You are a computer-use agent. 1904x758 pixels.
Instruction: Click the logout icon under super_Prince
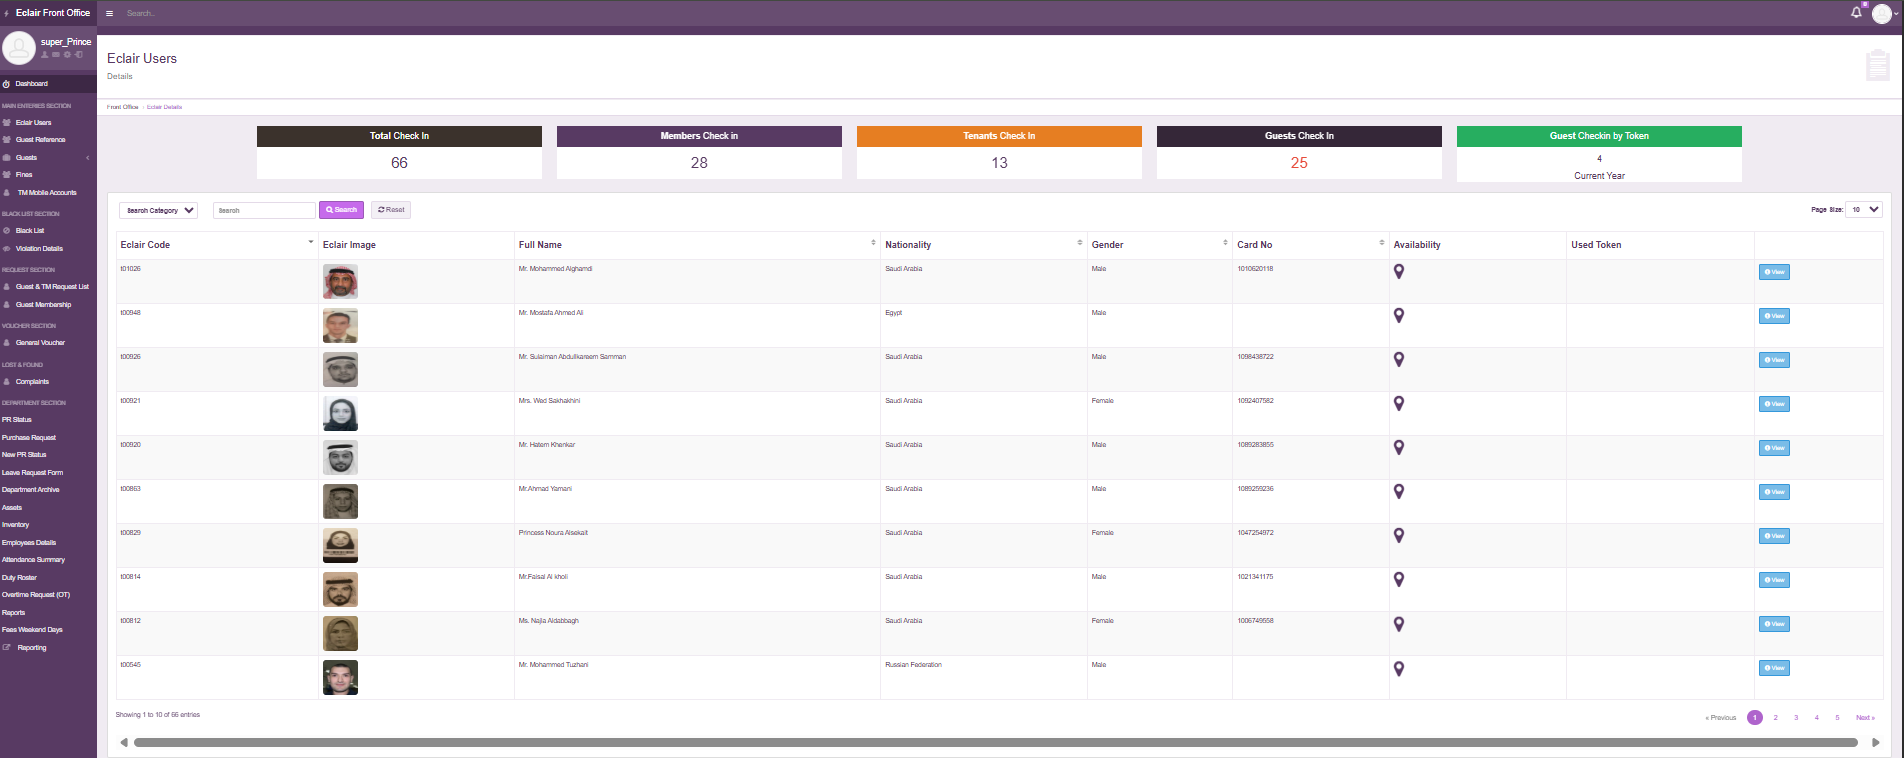point(79,55)
